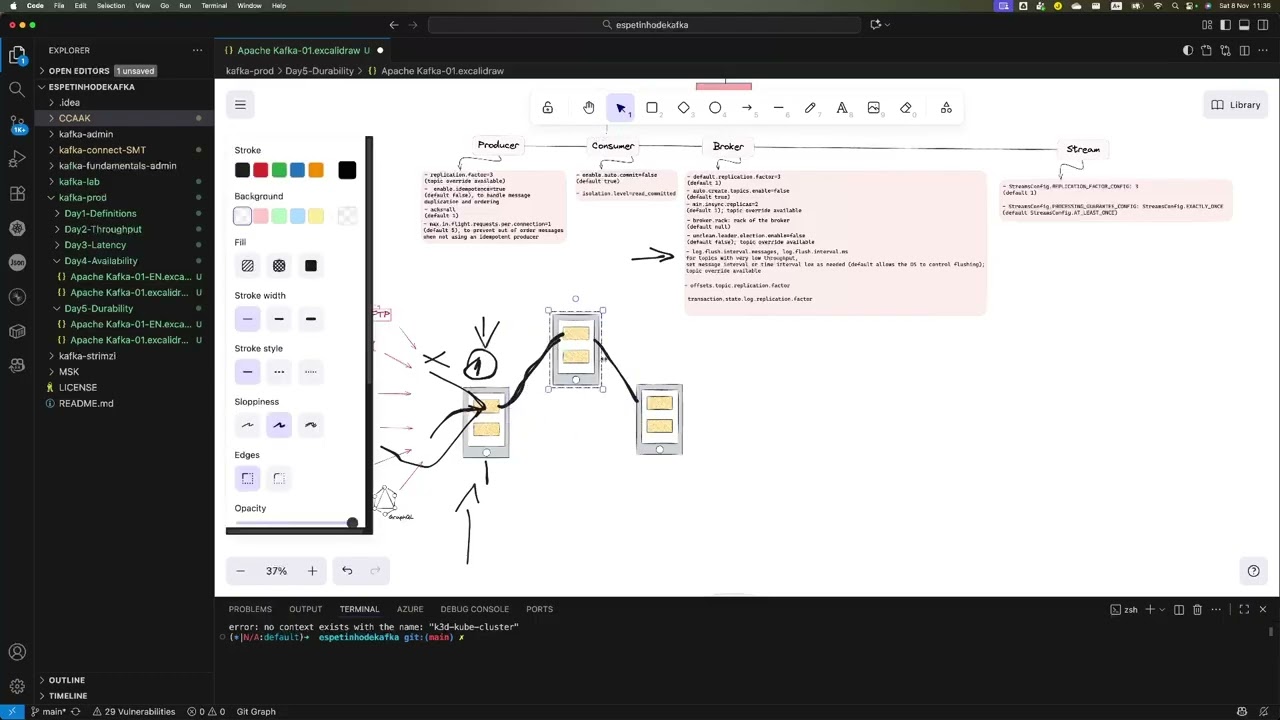Image resolution: width=1280 pixels, height=720 pixels.
Task: Reset zoom via the 37% button
Action: [276, 571]
